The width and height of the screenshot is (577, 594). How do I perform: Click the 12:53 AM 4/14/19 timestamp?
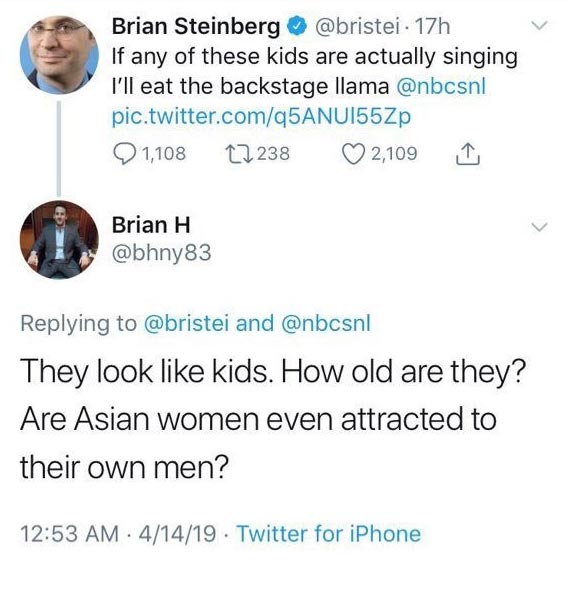click(x=118, y=534)
